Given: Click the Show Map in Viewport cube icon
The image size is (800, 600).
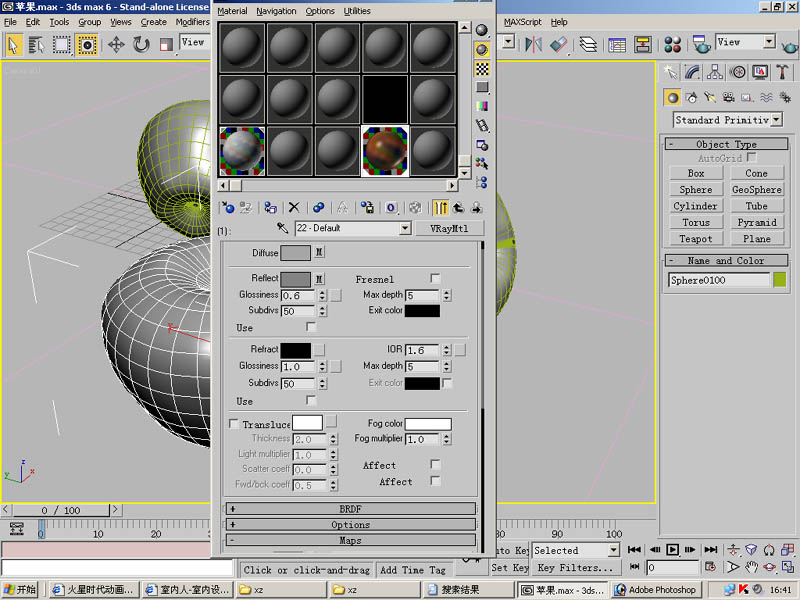Looking at the screenshot, I should [x=416, y=208].
